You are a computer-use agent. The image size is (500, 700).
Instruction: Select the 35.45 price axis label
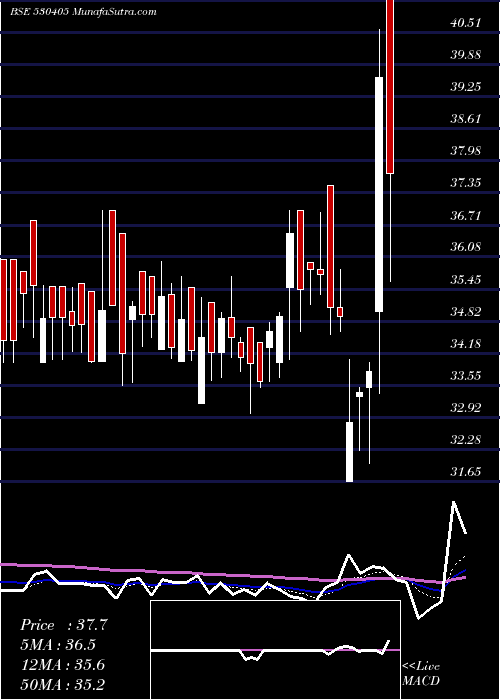click(x=466, y=280)
